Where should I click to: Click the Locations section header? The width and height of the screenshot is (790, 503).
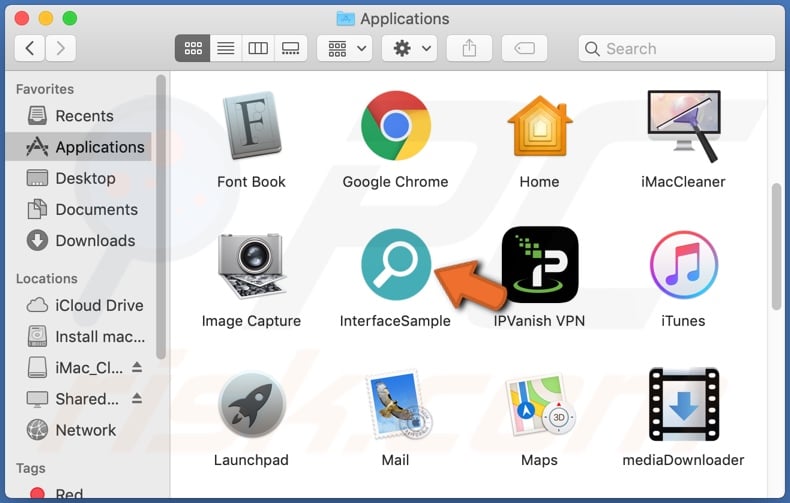point(47,279)
